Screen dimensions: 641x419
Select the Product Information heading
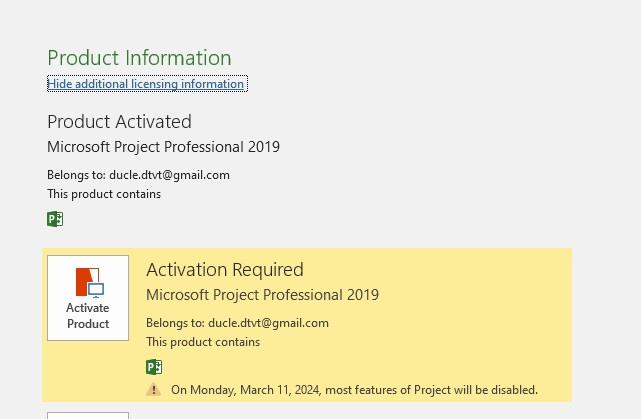[139, 58]
